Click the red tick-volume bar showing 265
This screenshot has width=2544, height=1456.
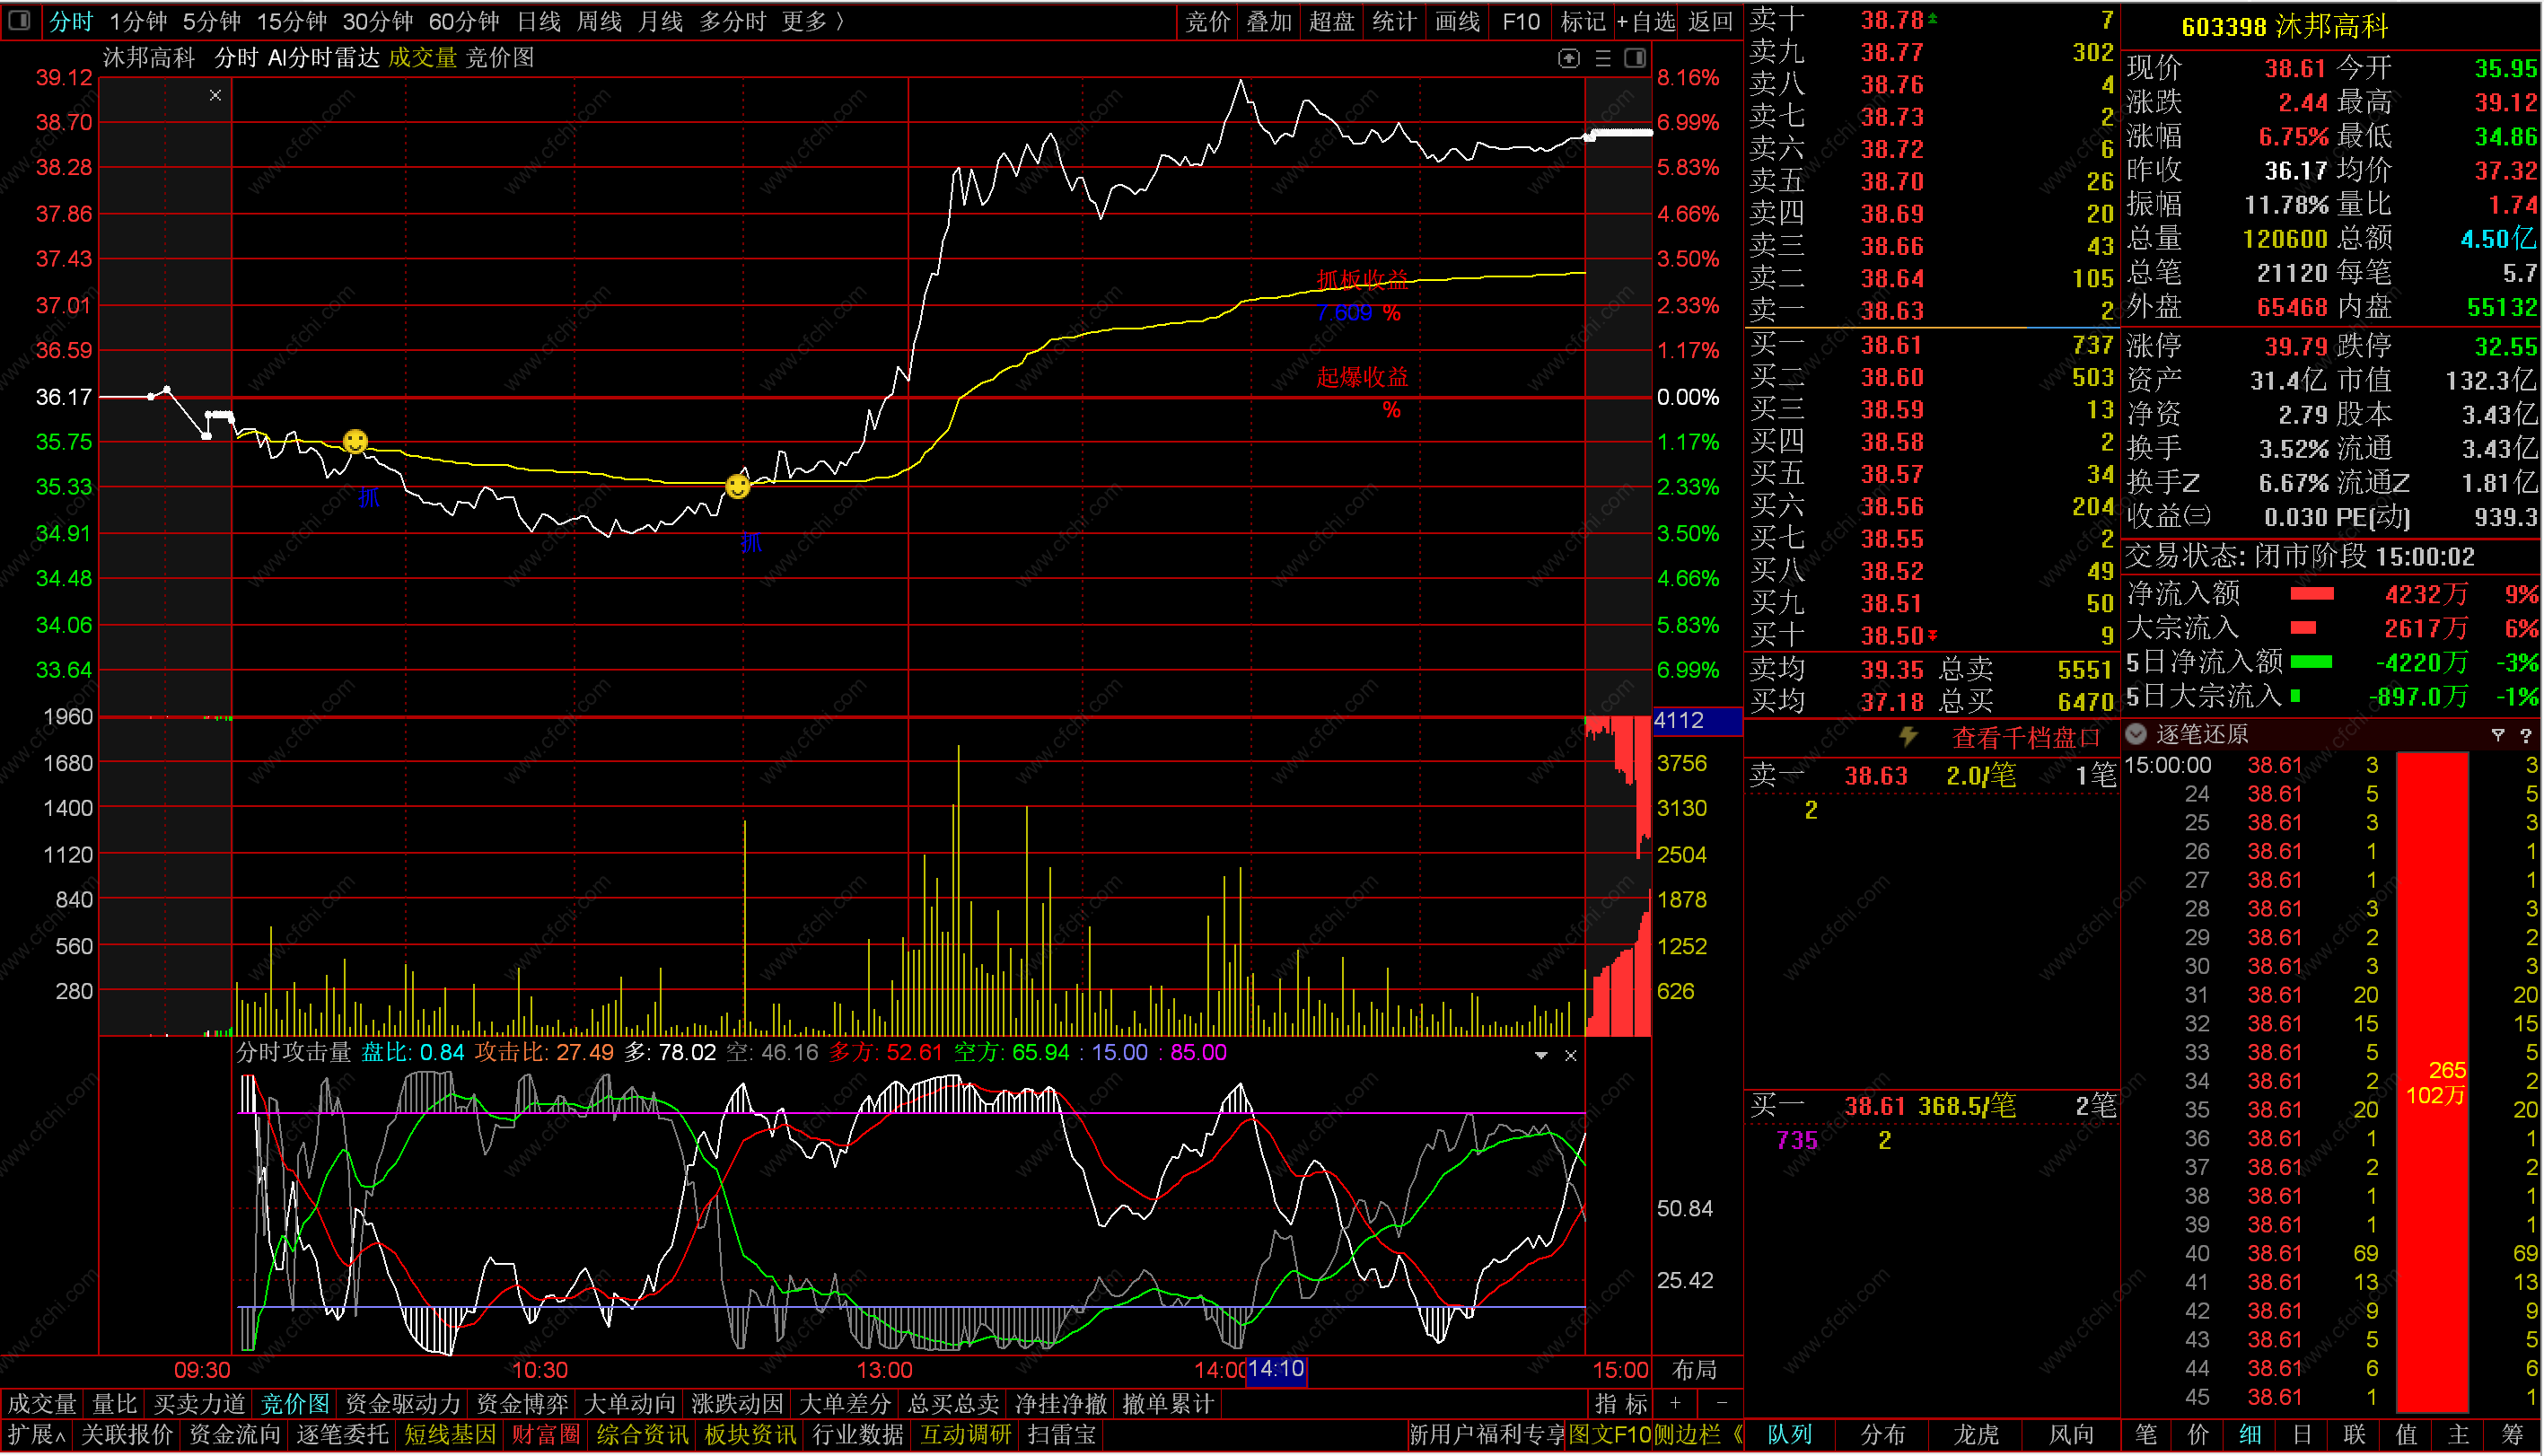point(2433,1082)
